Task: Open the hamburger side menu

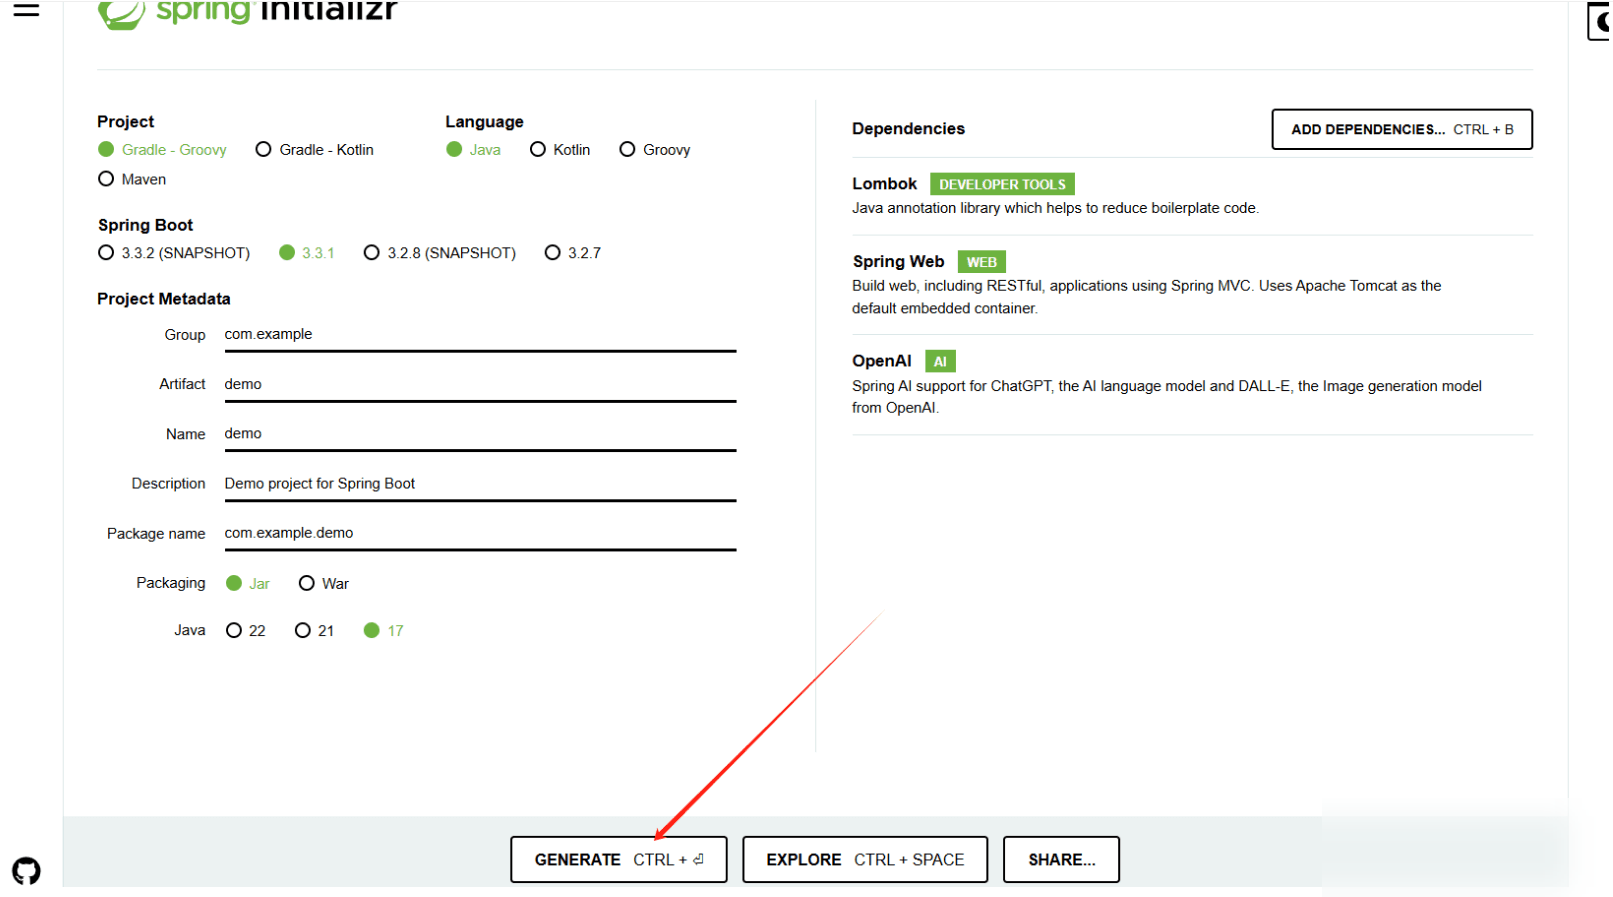Action: (26, 9)
